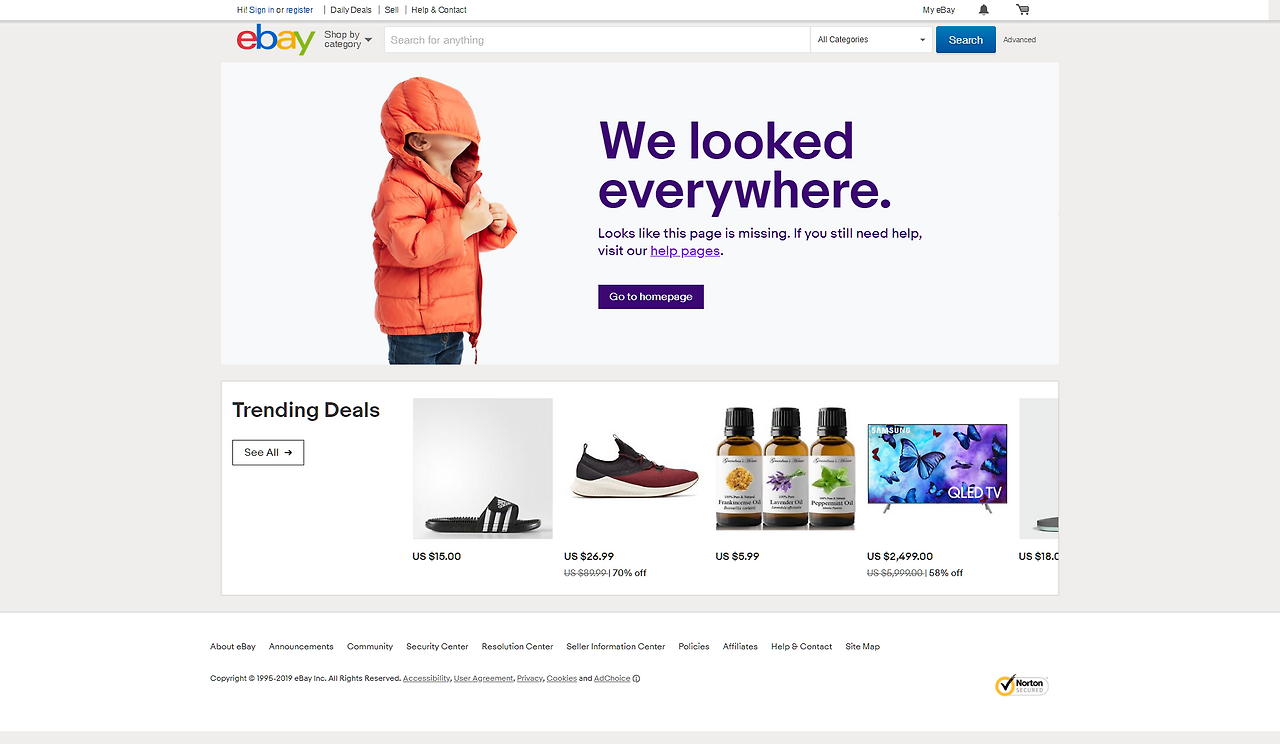Open Resolution Center footer link
The width and height of the screenshot is (1280, 744).
517,647
